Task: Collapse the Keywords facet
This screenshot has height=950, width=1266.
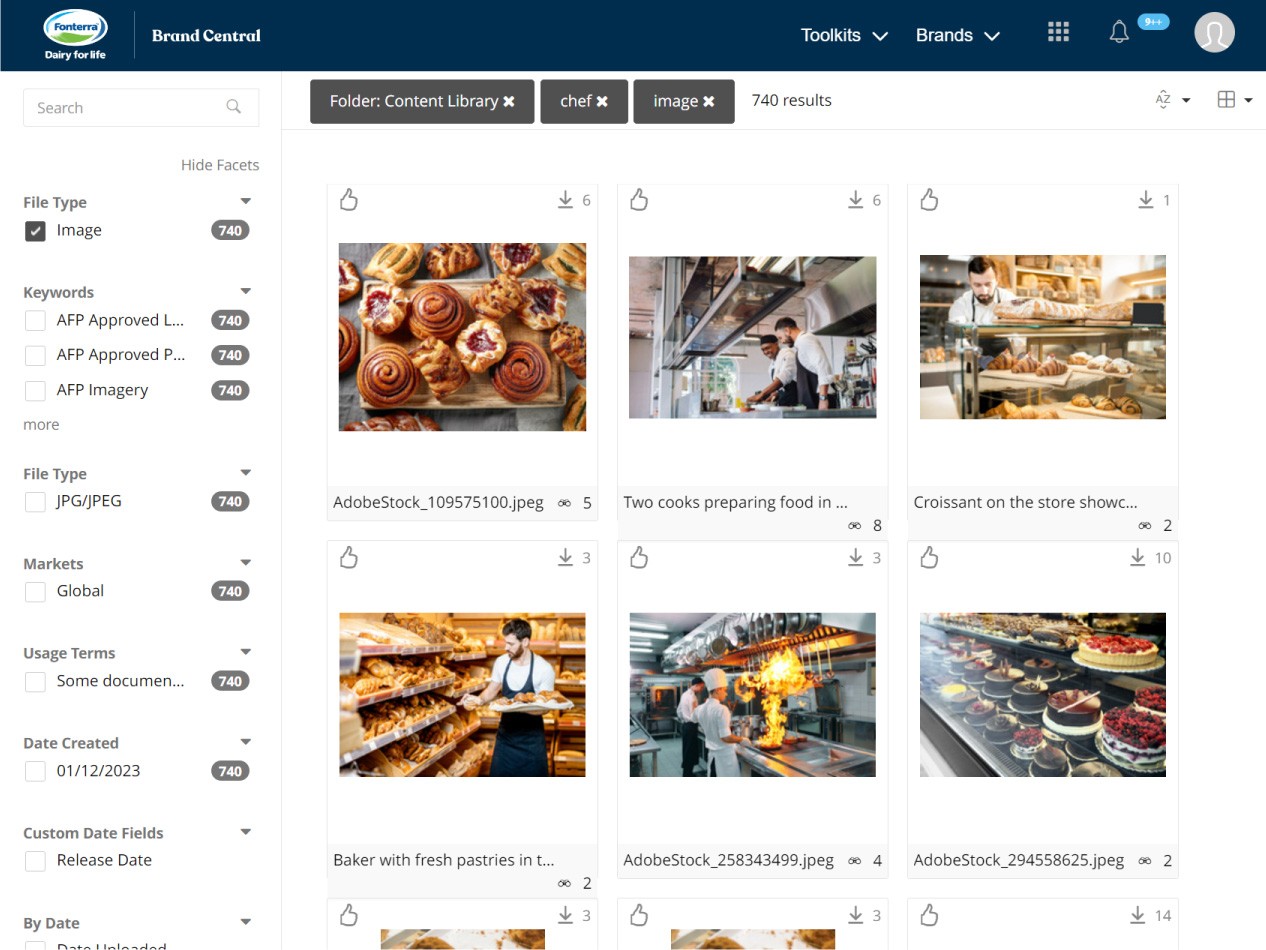Action: click(x=246, y=291)
